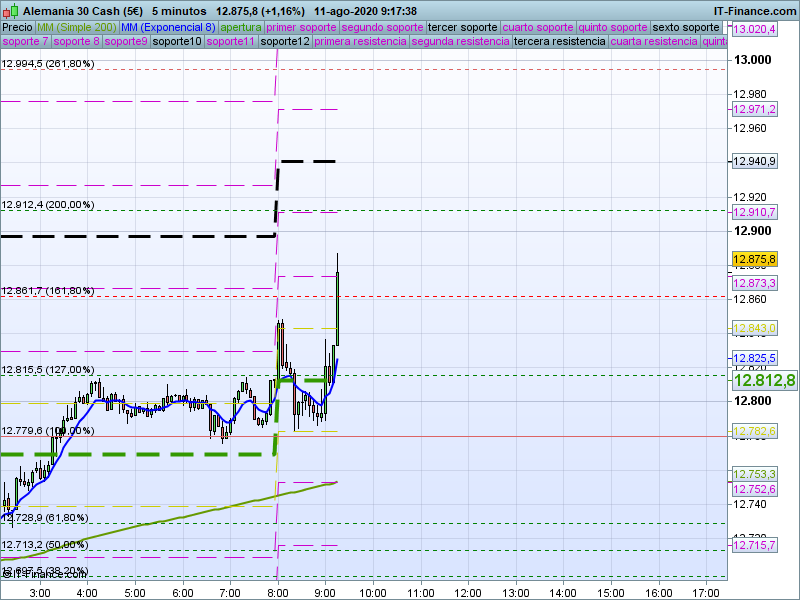Viewport: 800px width, 600px height.
Task: Select the primer soporte label
Action: coord(301,27)
